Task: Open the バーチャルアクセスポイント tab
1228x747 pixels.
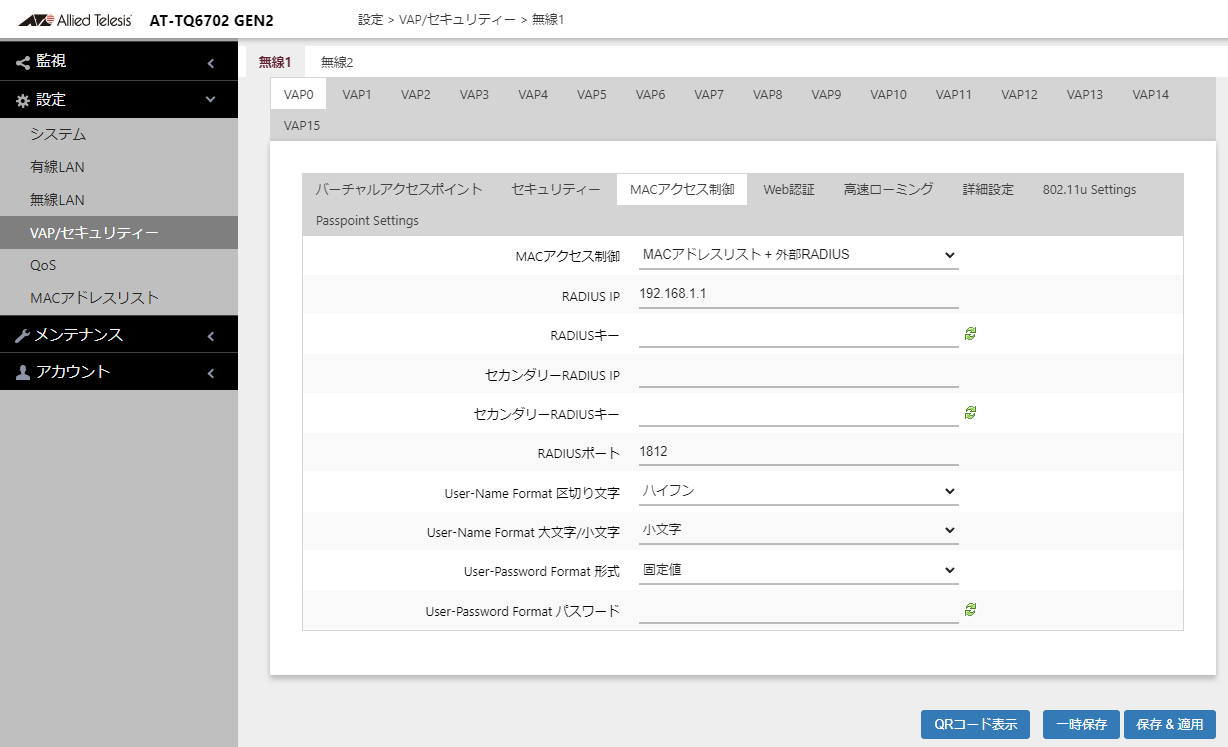Action: (399, 189)
